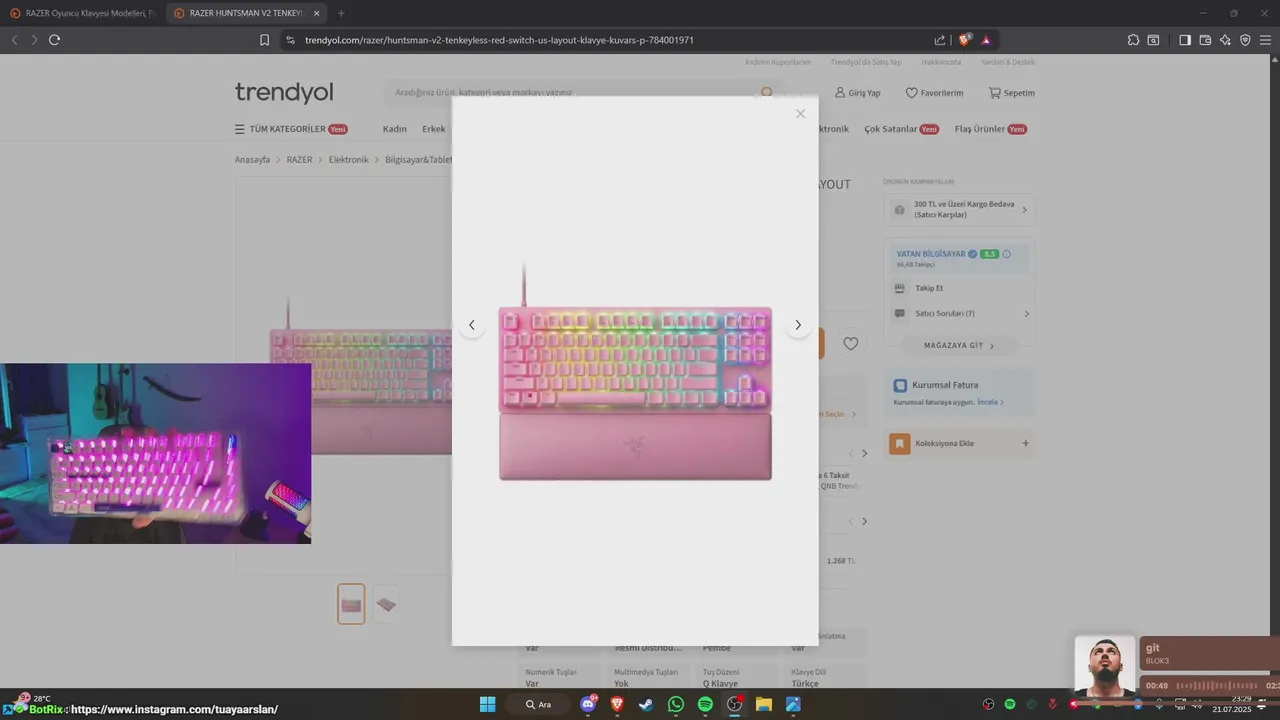
Task: Add product to favorites heart button
Action: click(850, 343)
